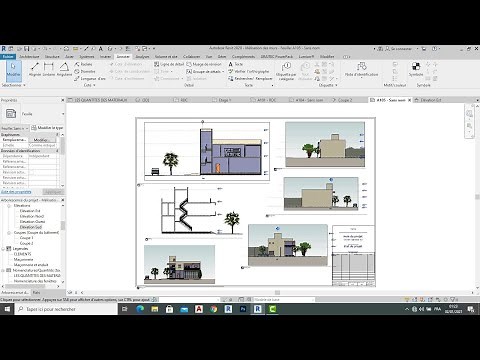Collapse the Elévations tree node
Viewport: 480px width, 360px height.
point(9,206)
